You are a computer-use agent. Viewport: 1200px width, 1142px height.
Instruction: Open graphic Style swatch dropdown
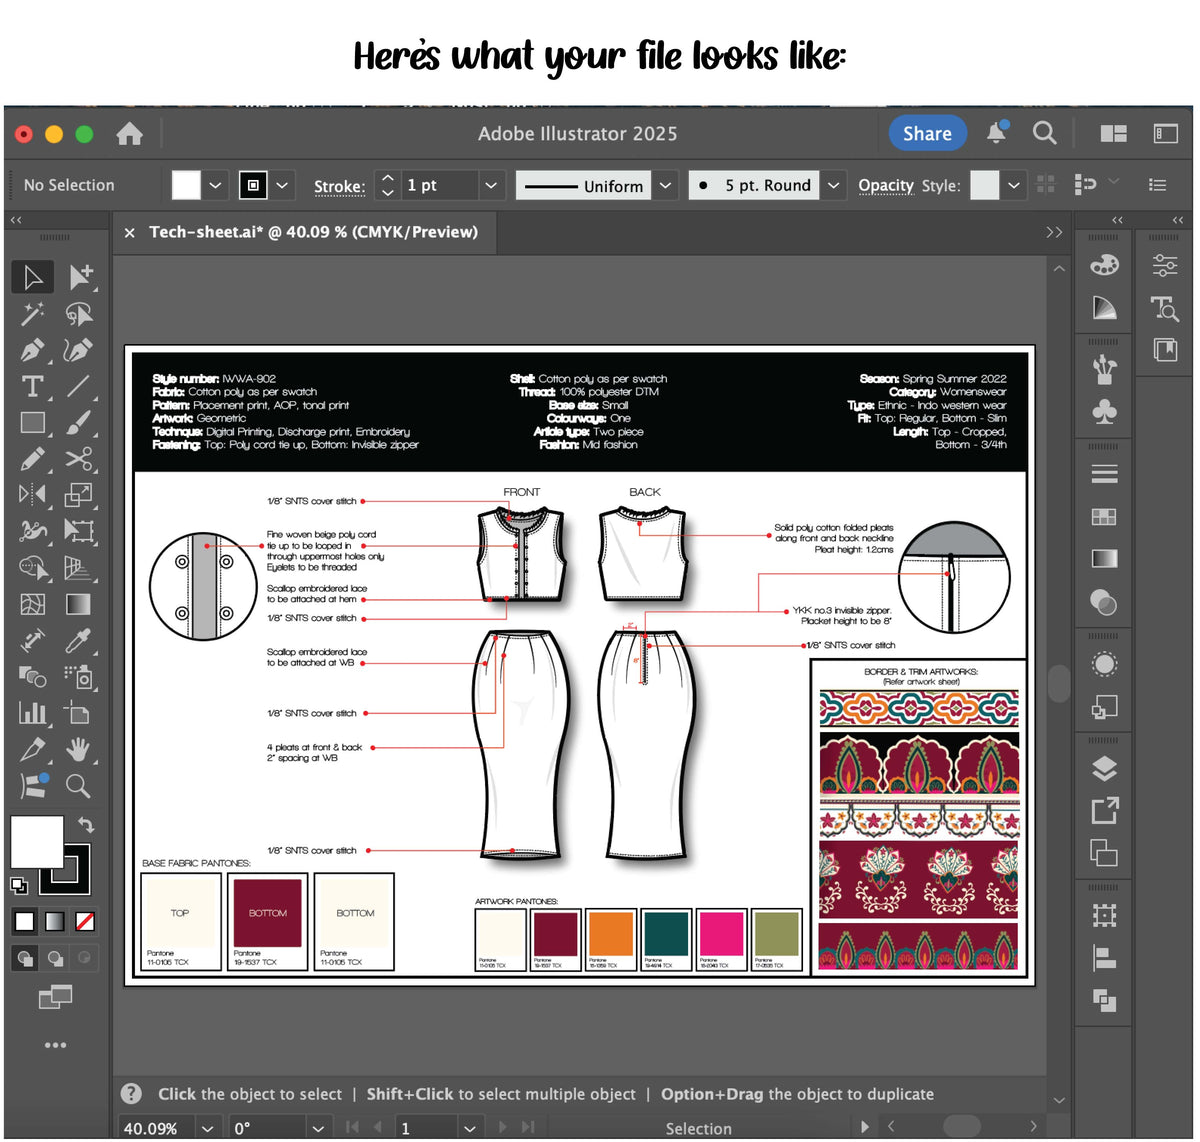(x=1014, y=185)
